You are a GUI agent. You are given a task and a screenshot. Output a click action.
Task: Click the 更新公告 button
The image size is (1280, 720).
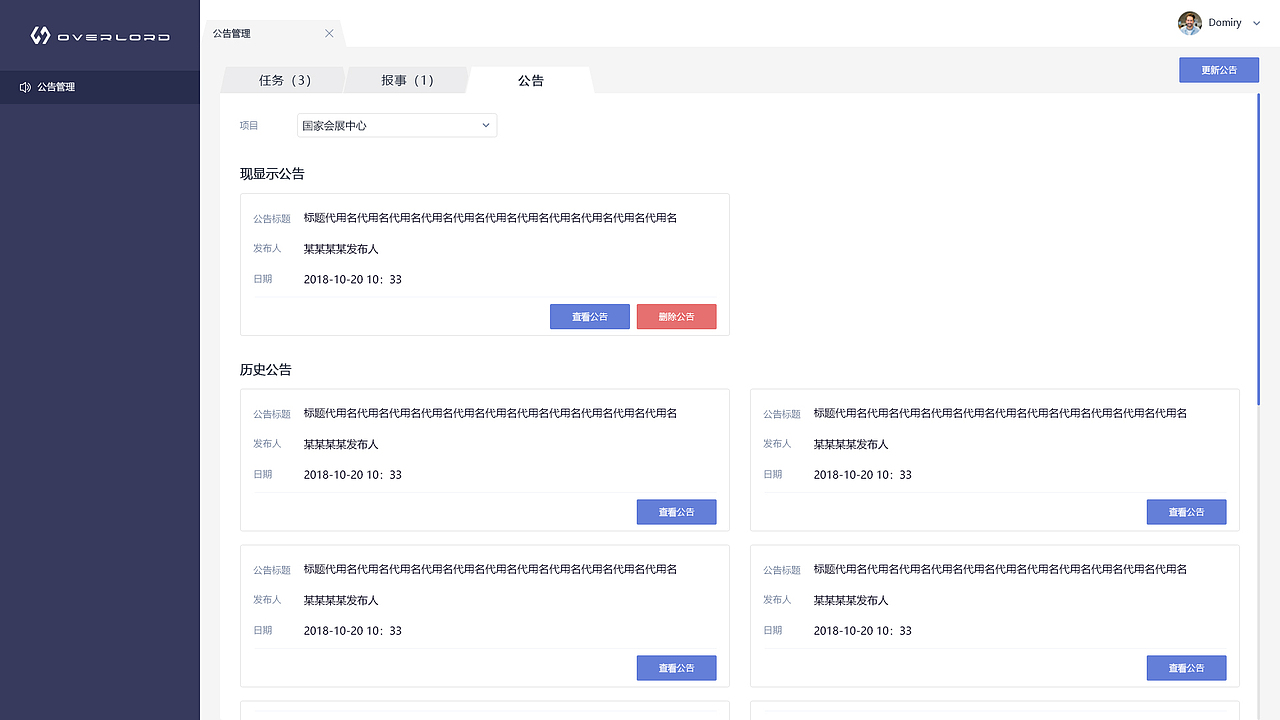tap(1218, 70)
